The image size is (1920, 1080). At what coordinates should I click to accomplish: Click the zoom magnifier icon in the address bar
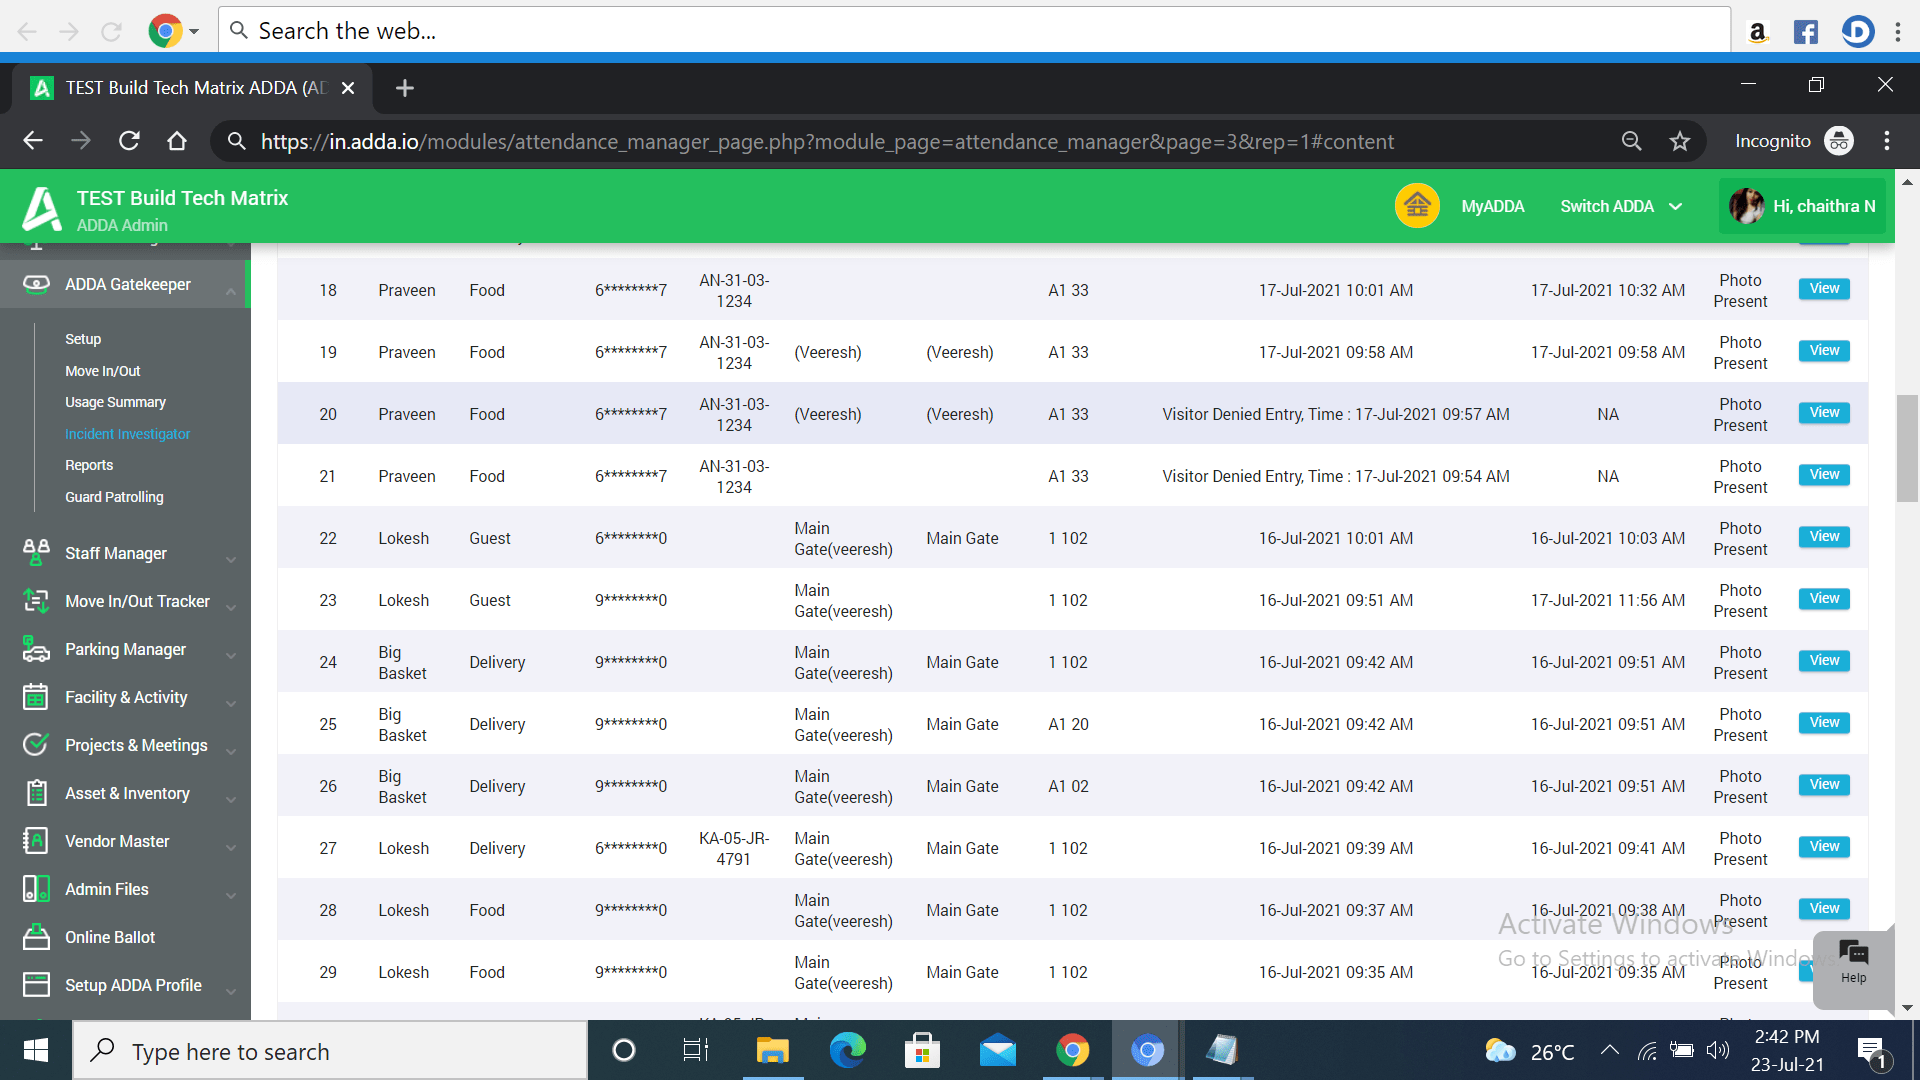1631,141
